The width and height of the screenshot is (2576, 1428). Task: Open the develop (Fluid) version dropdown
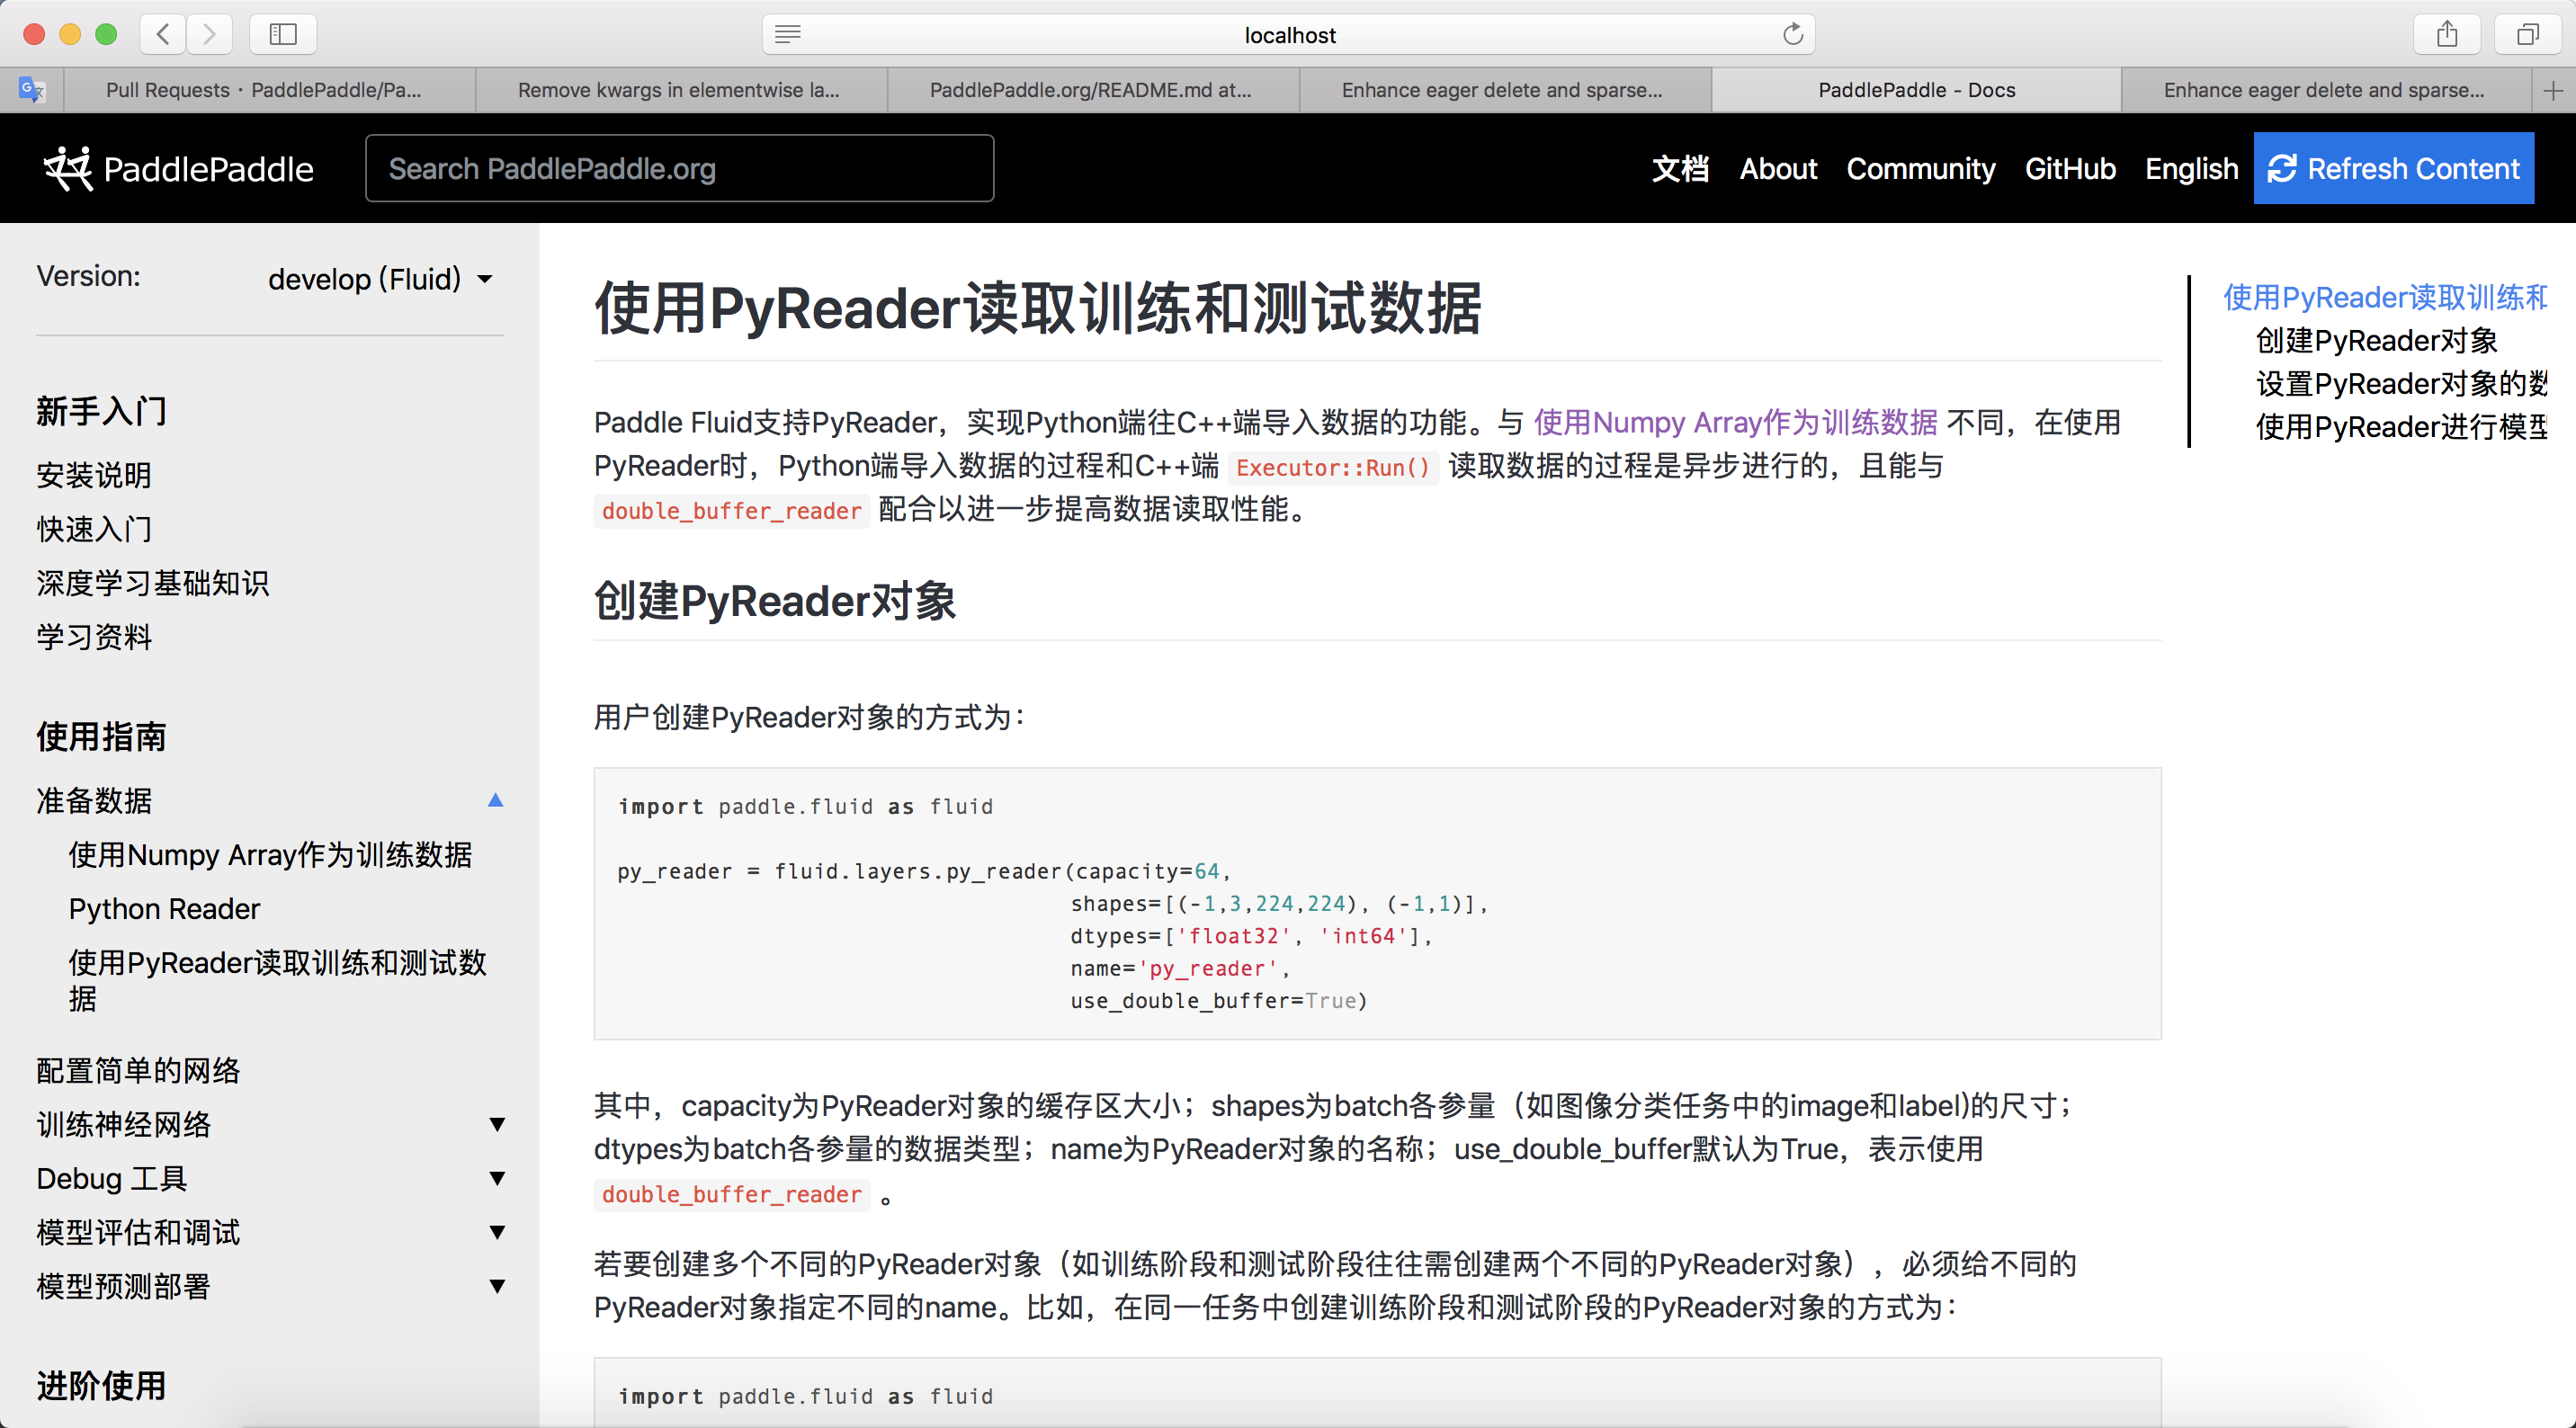tap(380, 279)
